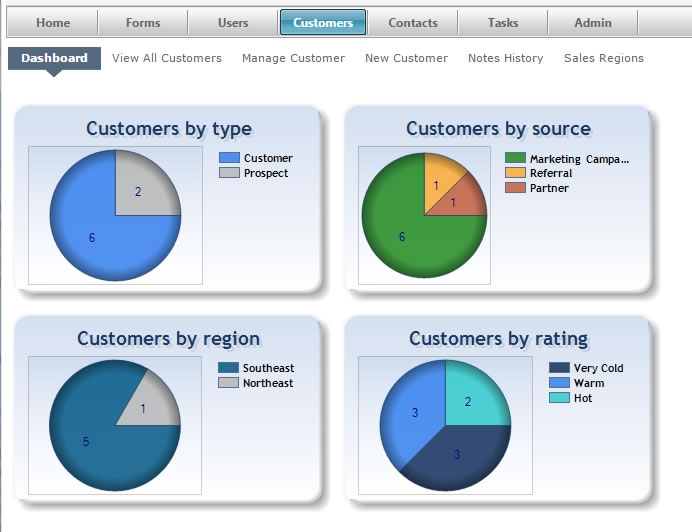Click the Marketing Campa... legend label
The image size is (692, 532).
click(579, 159)
